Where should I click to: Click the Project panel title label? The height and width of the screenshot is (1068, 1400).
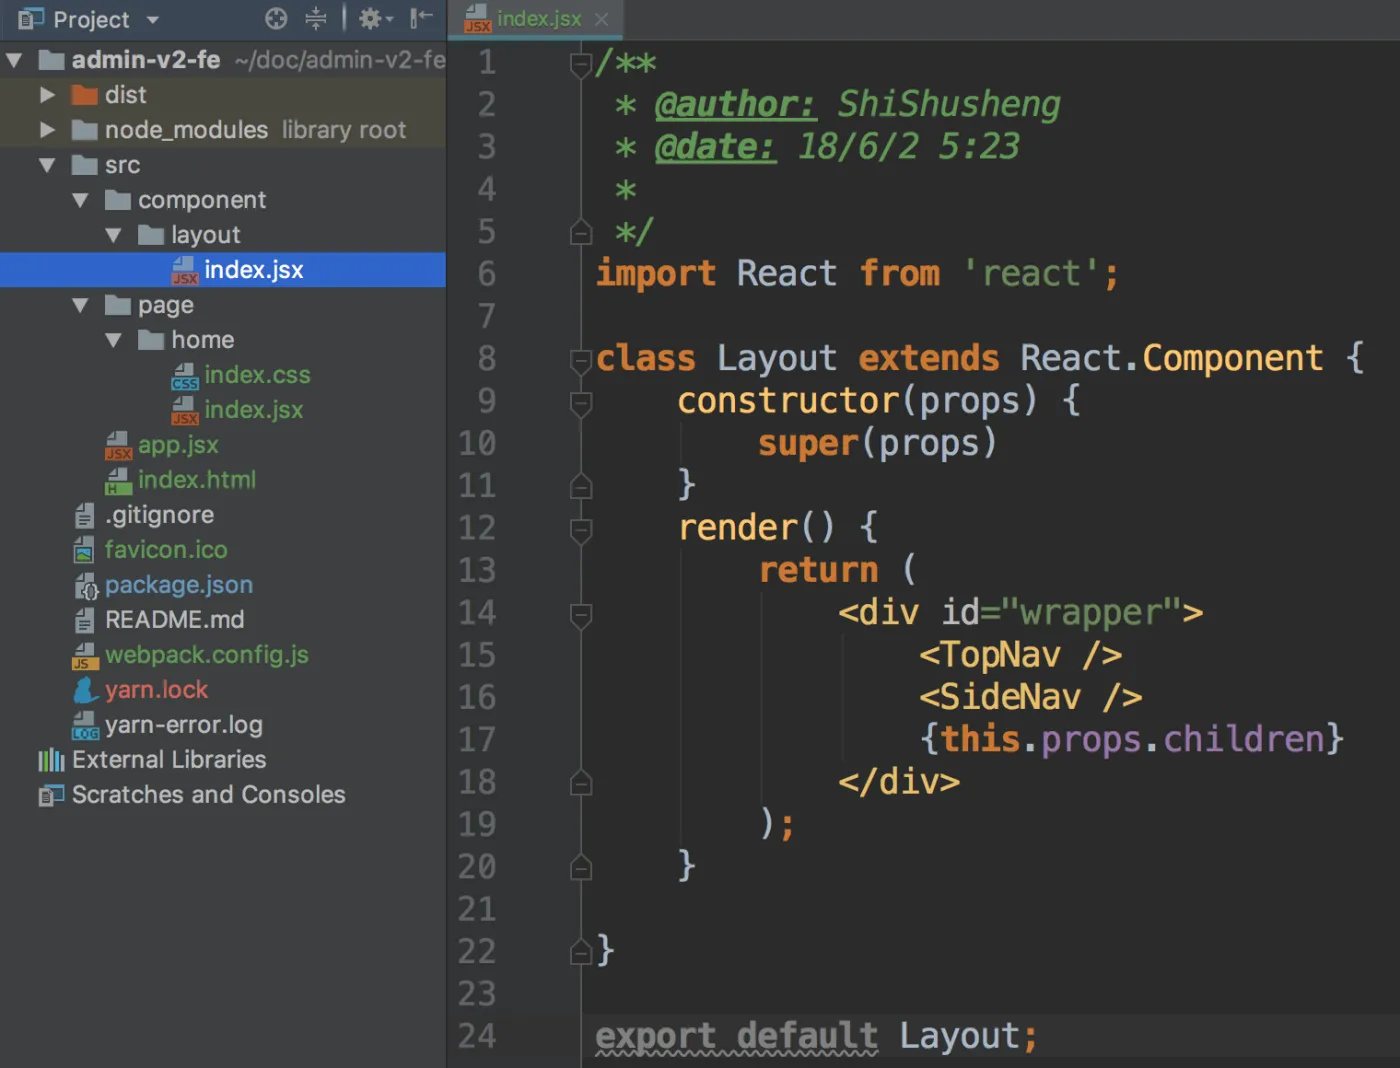[x=91, y=19]
